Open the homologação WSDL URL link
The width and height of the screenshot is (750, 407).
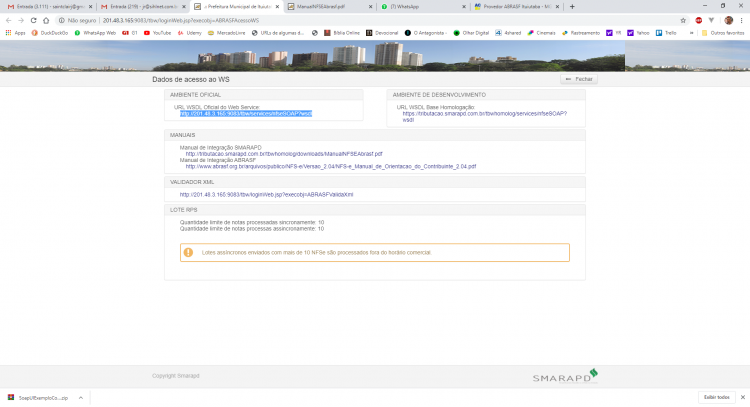click(x=485, y=117)
